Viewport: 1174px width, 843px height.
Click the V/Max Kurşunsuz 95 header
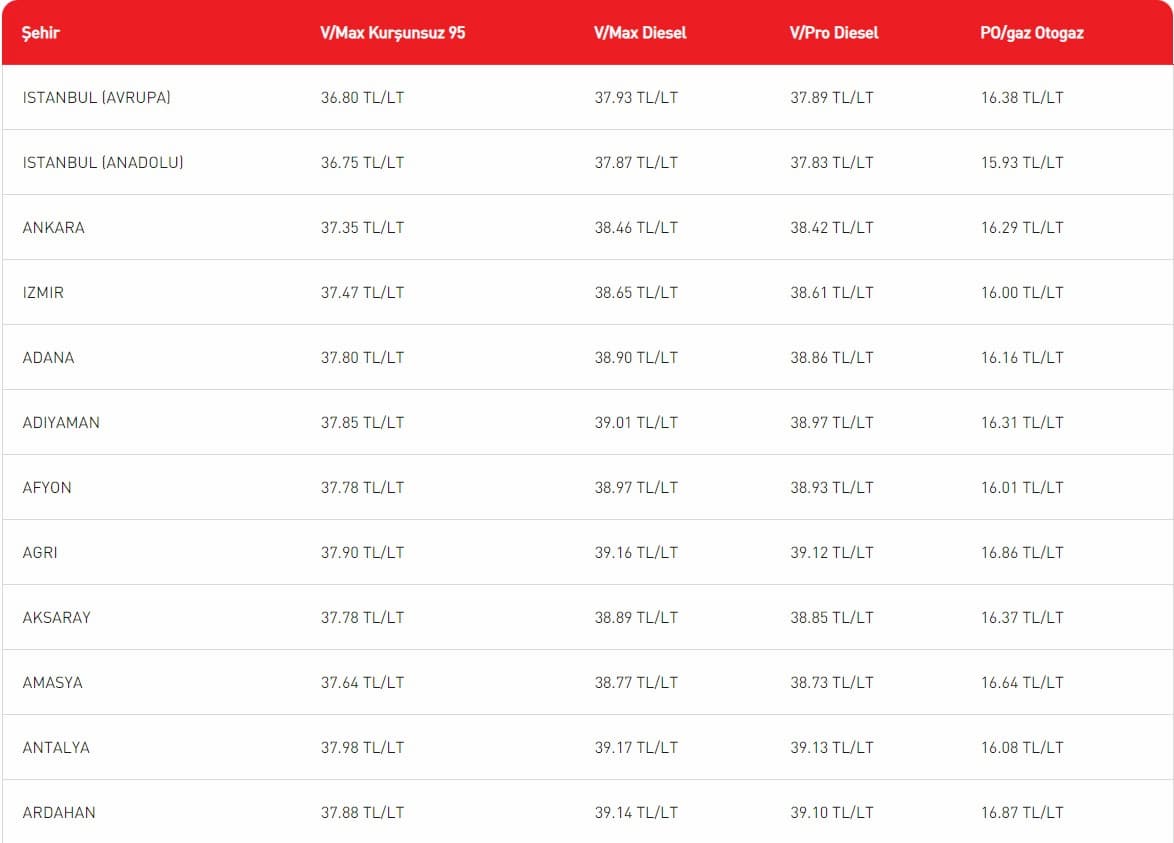coord(392,33)
